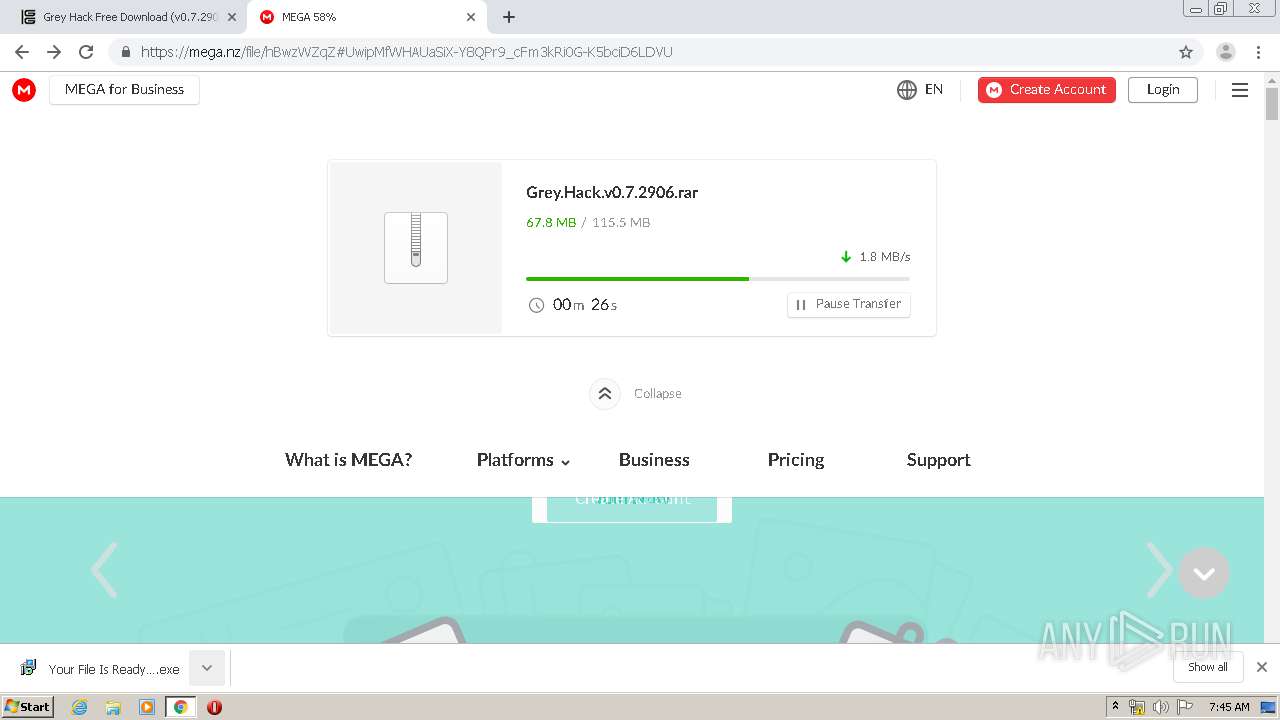This screenshot has width=1280, height=720.
Task: Go to next carousel slide arrow
Action: click(1158, 570)
